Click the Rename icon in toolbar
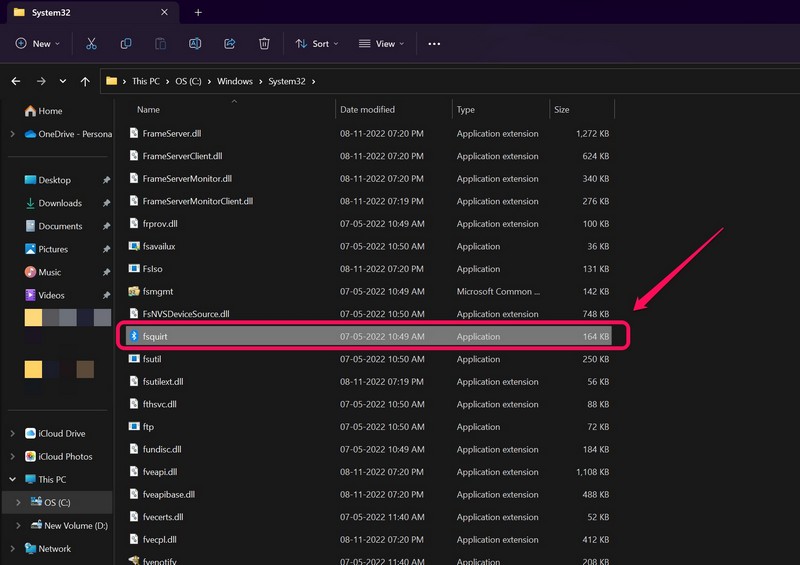This screenshot has height=565, width=800. point(195,44)
